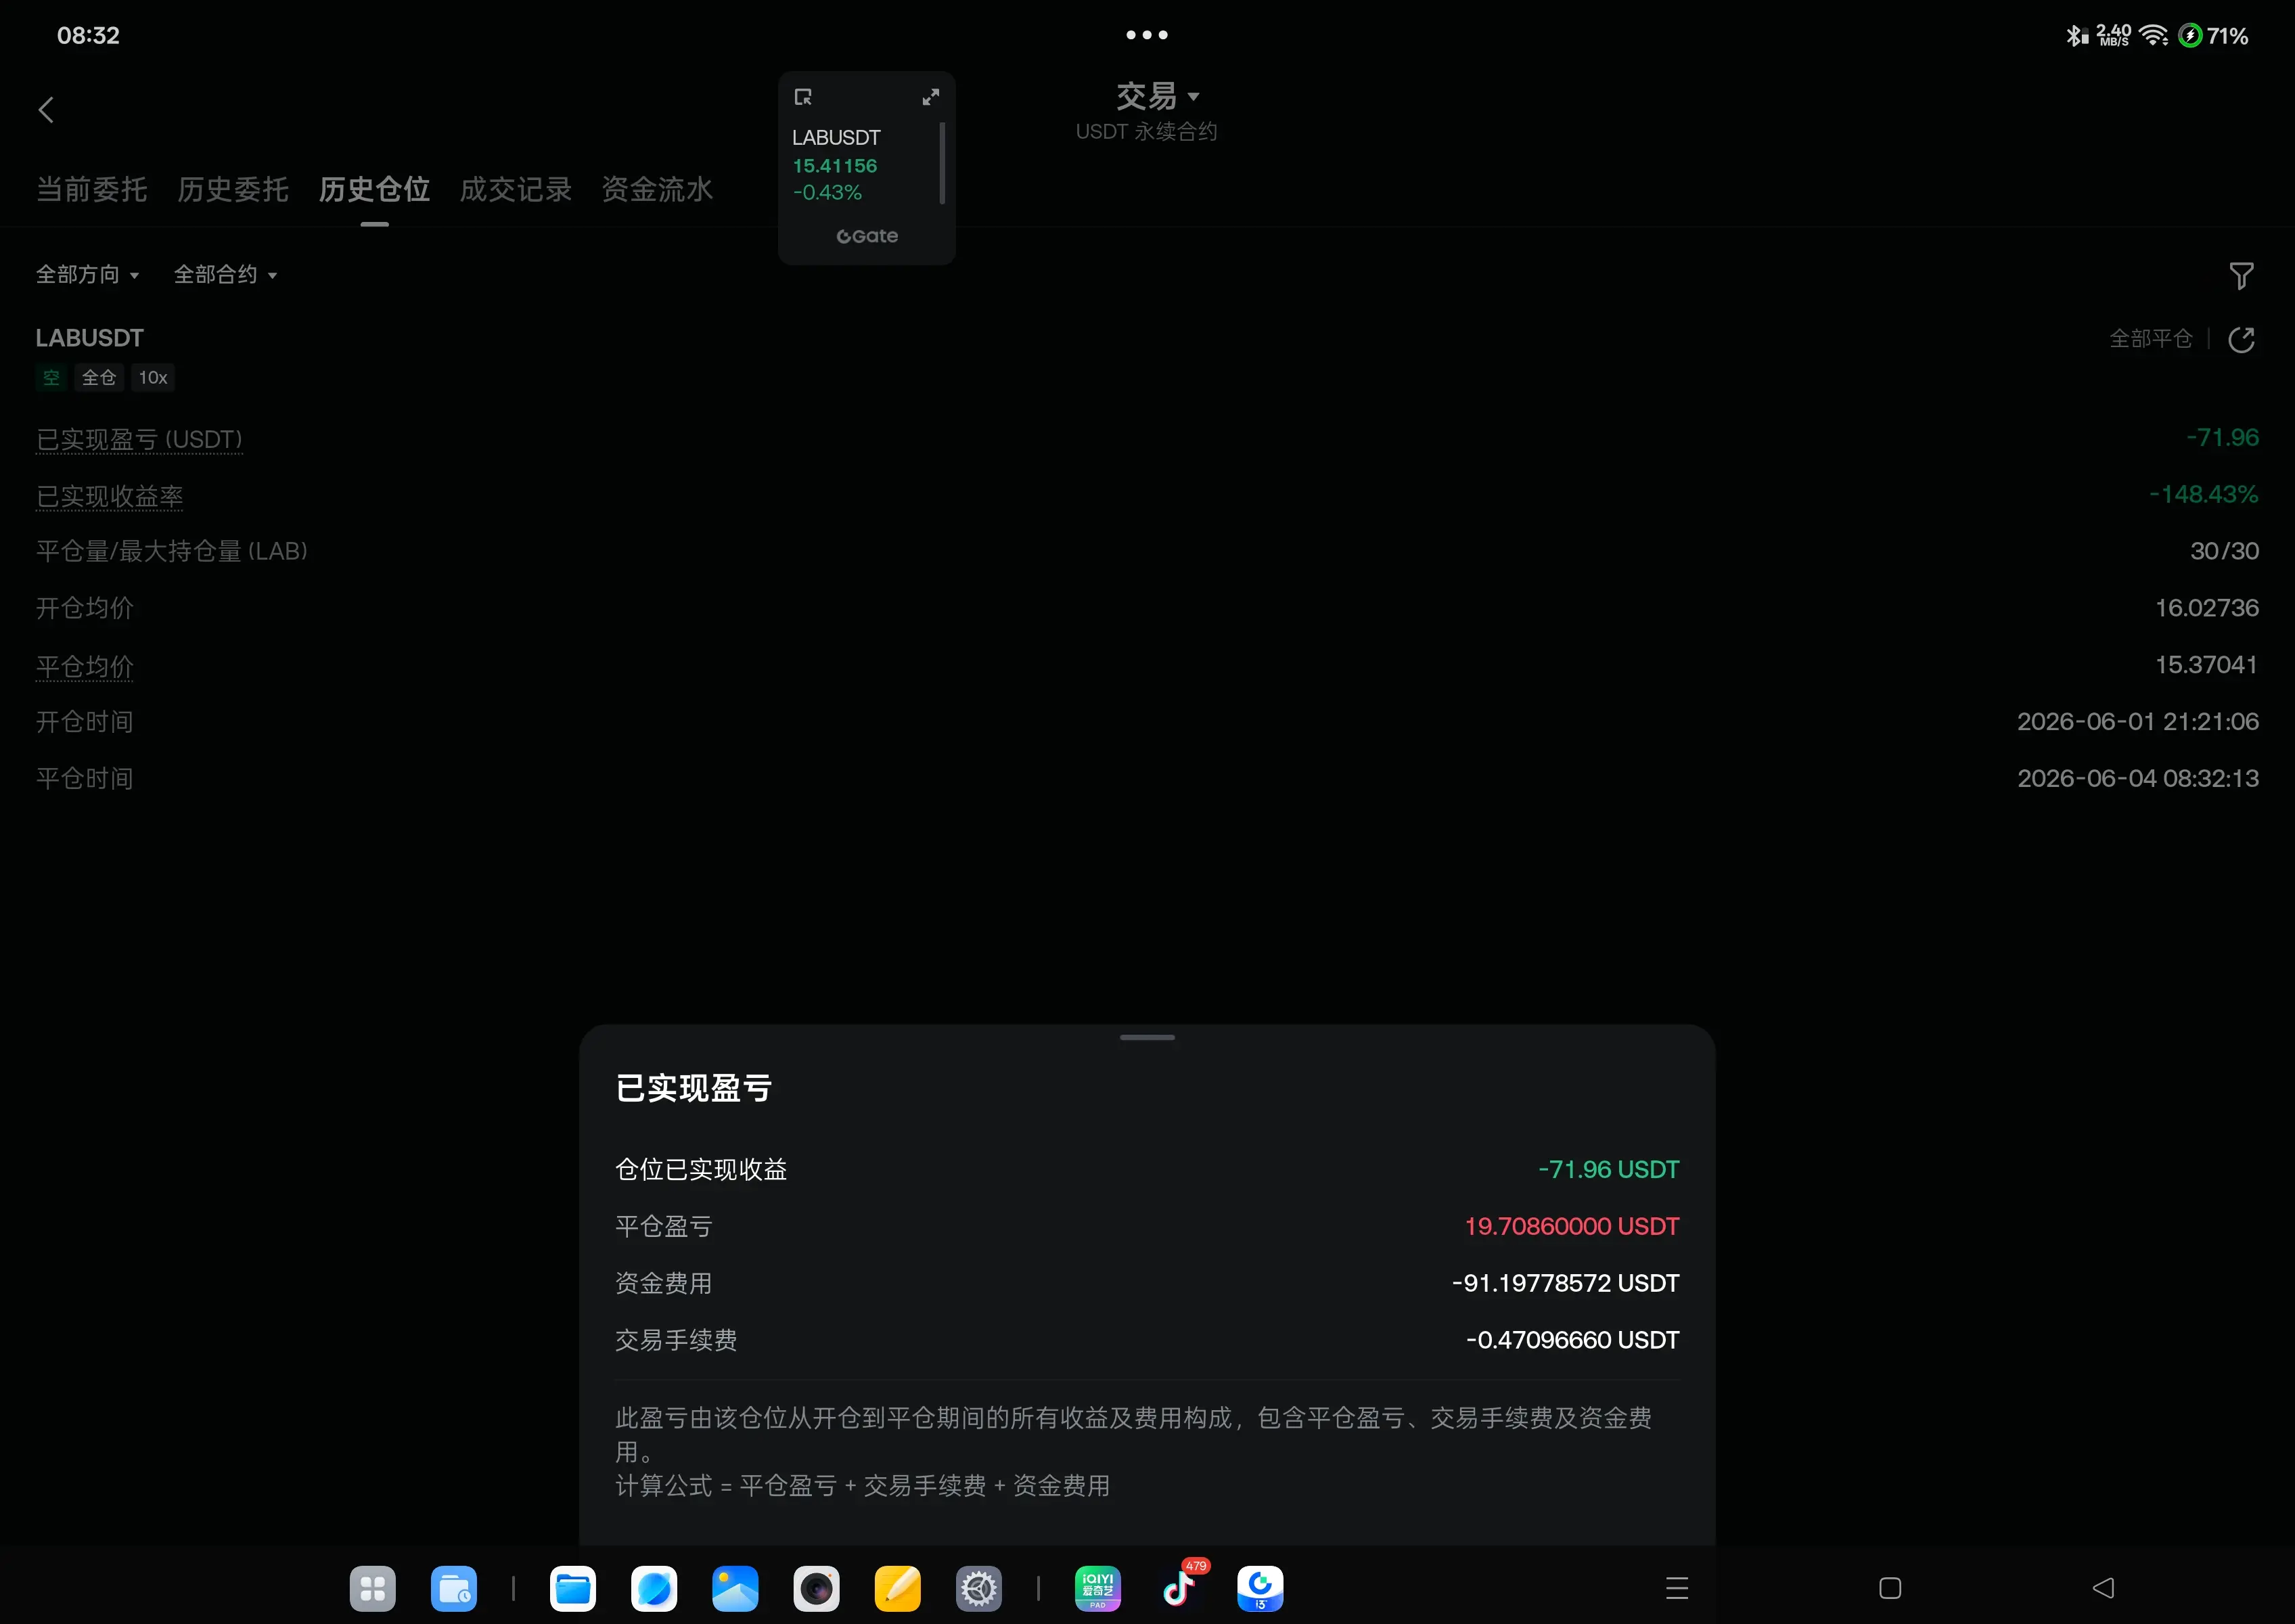The height and width of the screenshot is (1624, 2295).
Task: Tap the -91.19778572 USDT funding fee
Action: click(1565, 1284)
